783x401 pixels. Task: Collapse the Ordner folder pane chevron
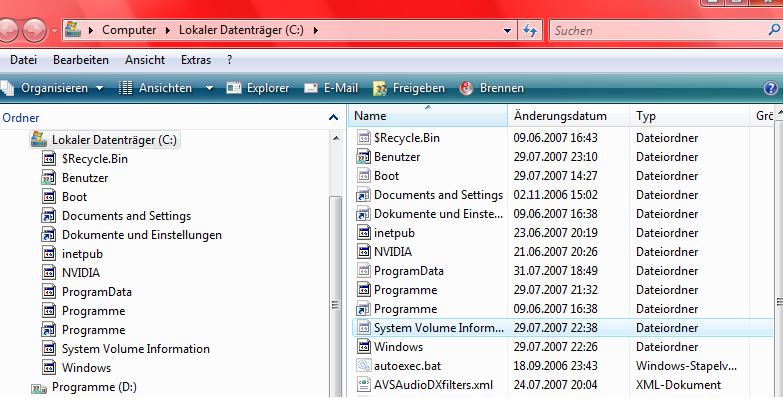coord(334,117)
